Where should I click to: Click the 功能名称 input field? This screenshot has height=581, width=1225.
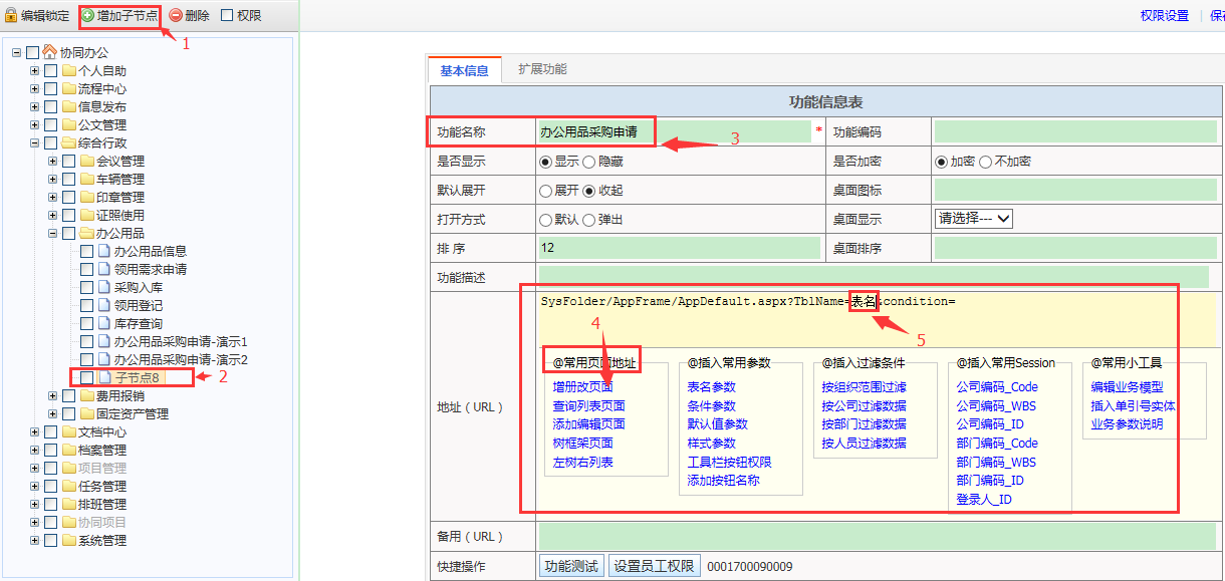click(x=674, y=131)
